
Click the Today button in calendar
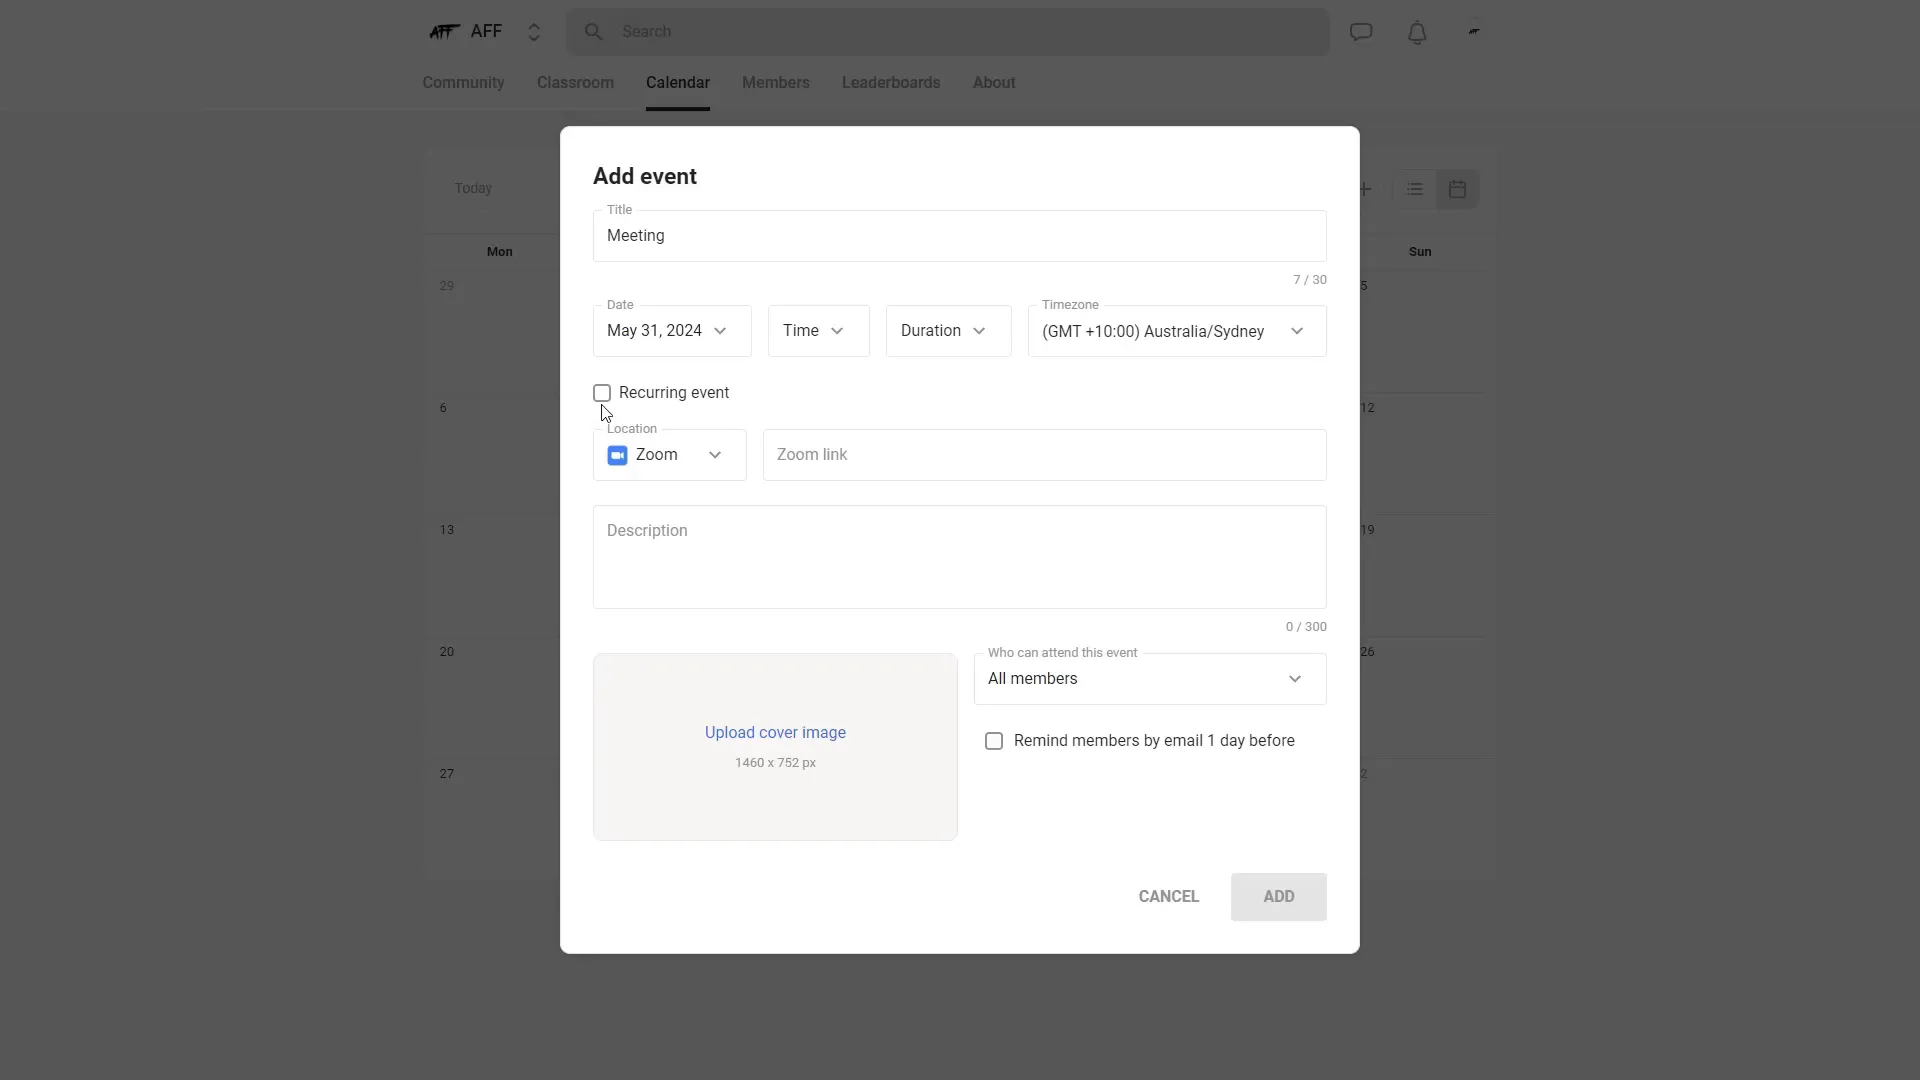(473, 188)
